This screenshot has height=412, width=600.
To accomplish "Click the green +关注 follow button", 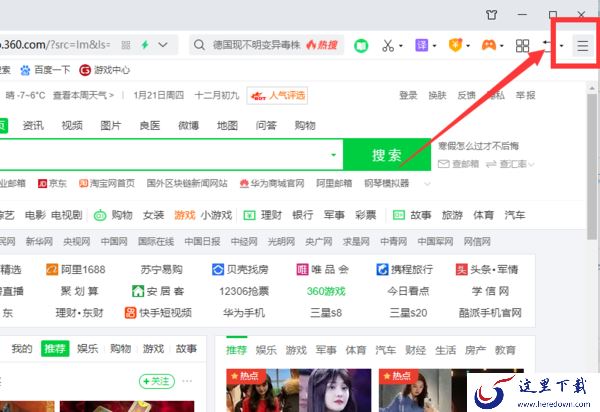I will coord(157,381).
